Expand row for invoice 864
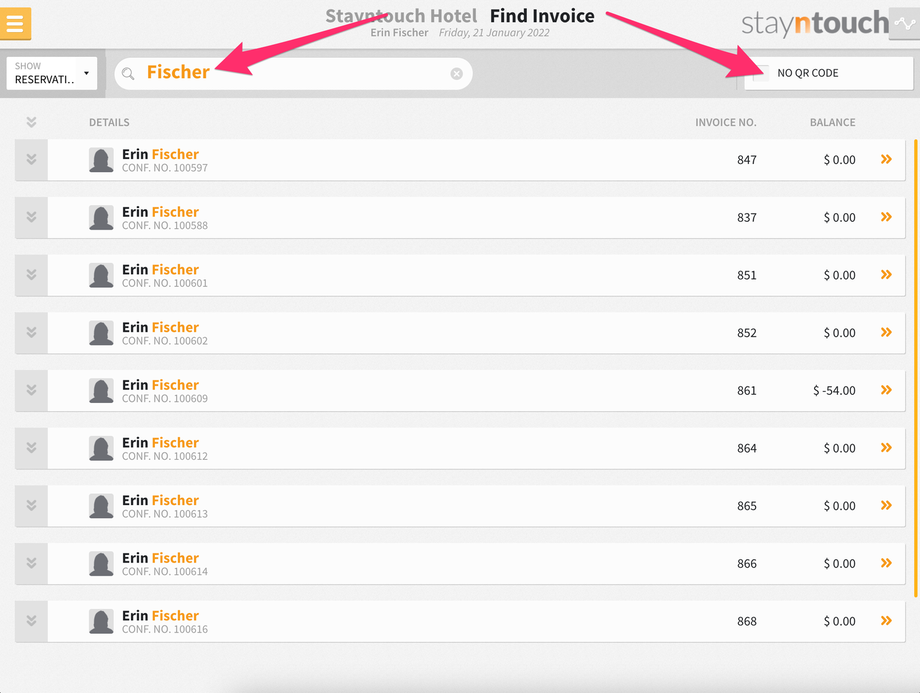The height and width of the screenshot is (693, 920). pos(31,448)
